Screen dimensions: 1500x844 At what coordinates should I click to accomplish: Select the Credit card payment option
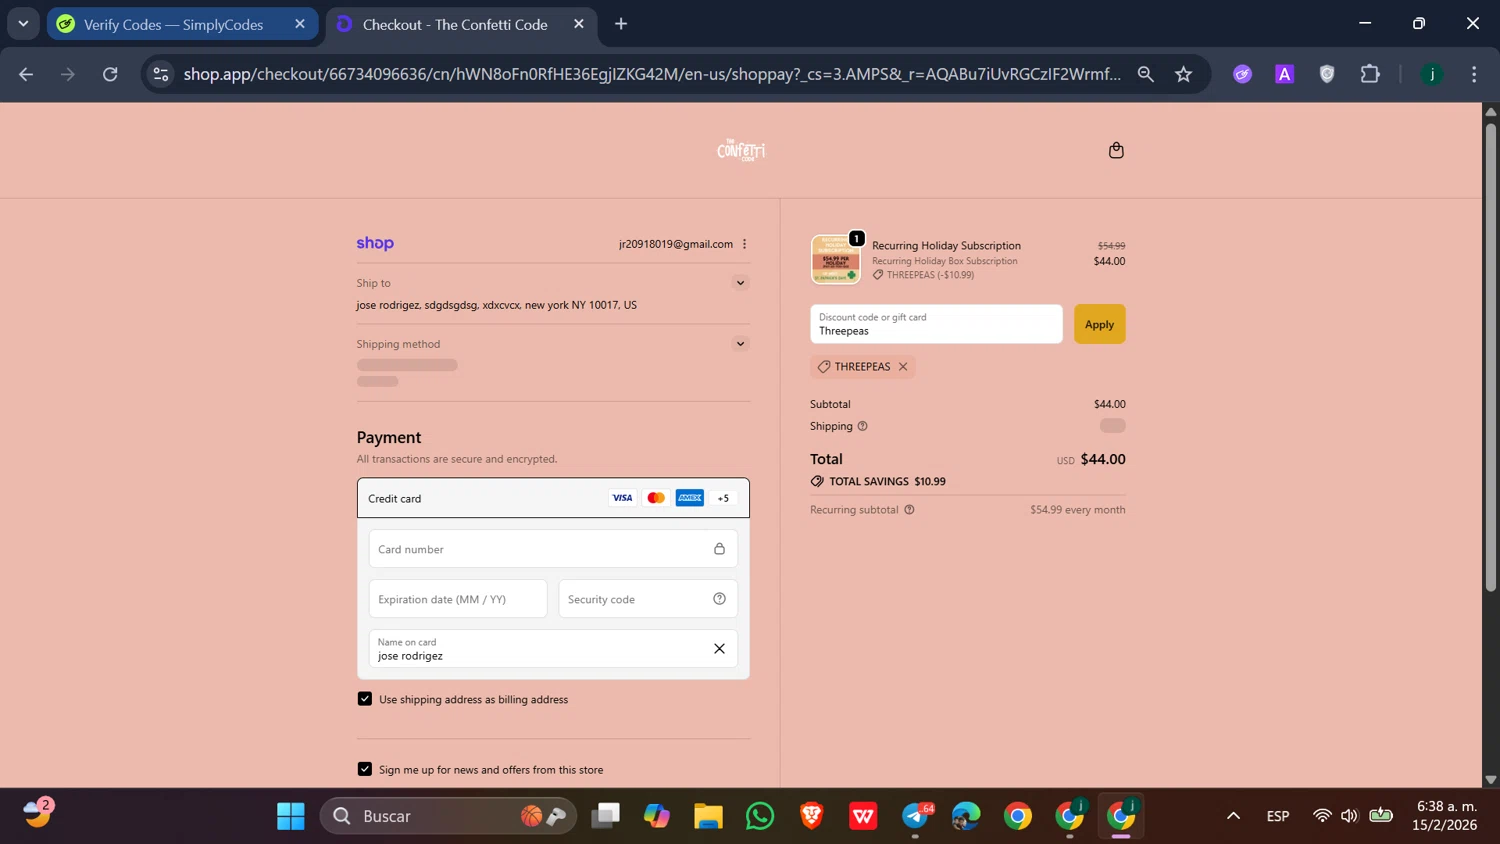pos(553,498)
